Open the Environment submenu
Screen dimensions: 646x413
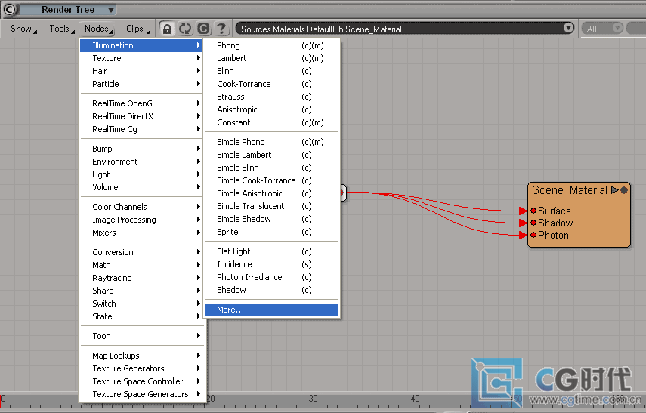(x=143, y=162)
